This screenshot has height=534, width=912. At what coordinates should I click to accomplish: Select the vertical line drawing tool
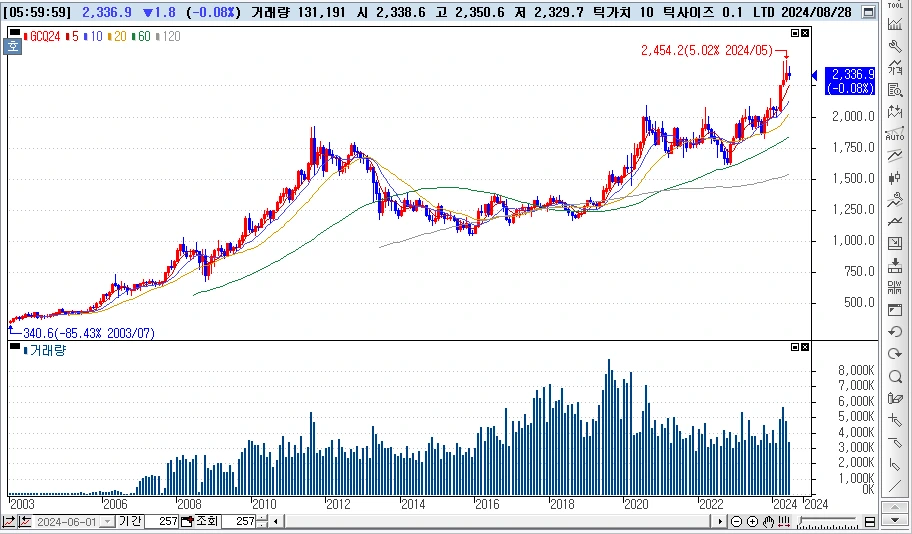pos(895,464)
